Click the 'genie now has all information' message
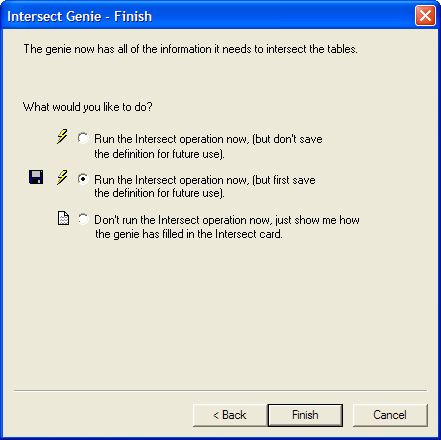Image resolution: width=441 pixels, height=440 pixels. 190,49
